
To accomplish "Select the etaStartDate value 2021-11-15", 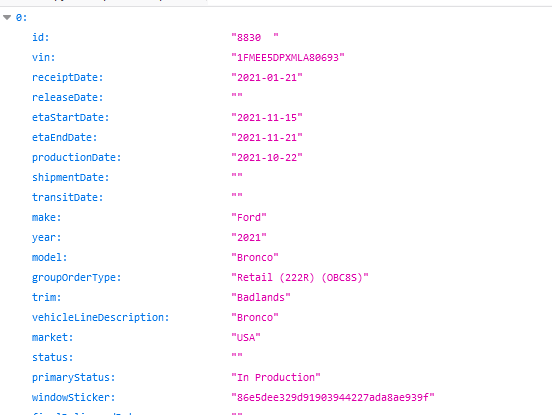I will (x=267, y=117).
